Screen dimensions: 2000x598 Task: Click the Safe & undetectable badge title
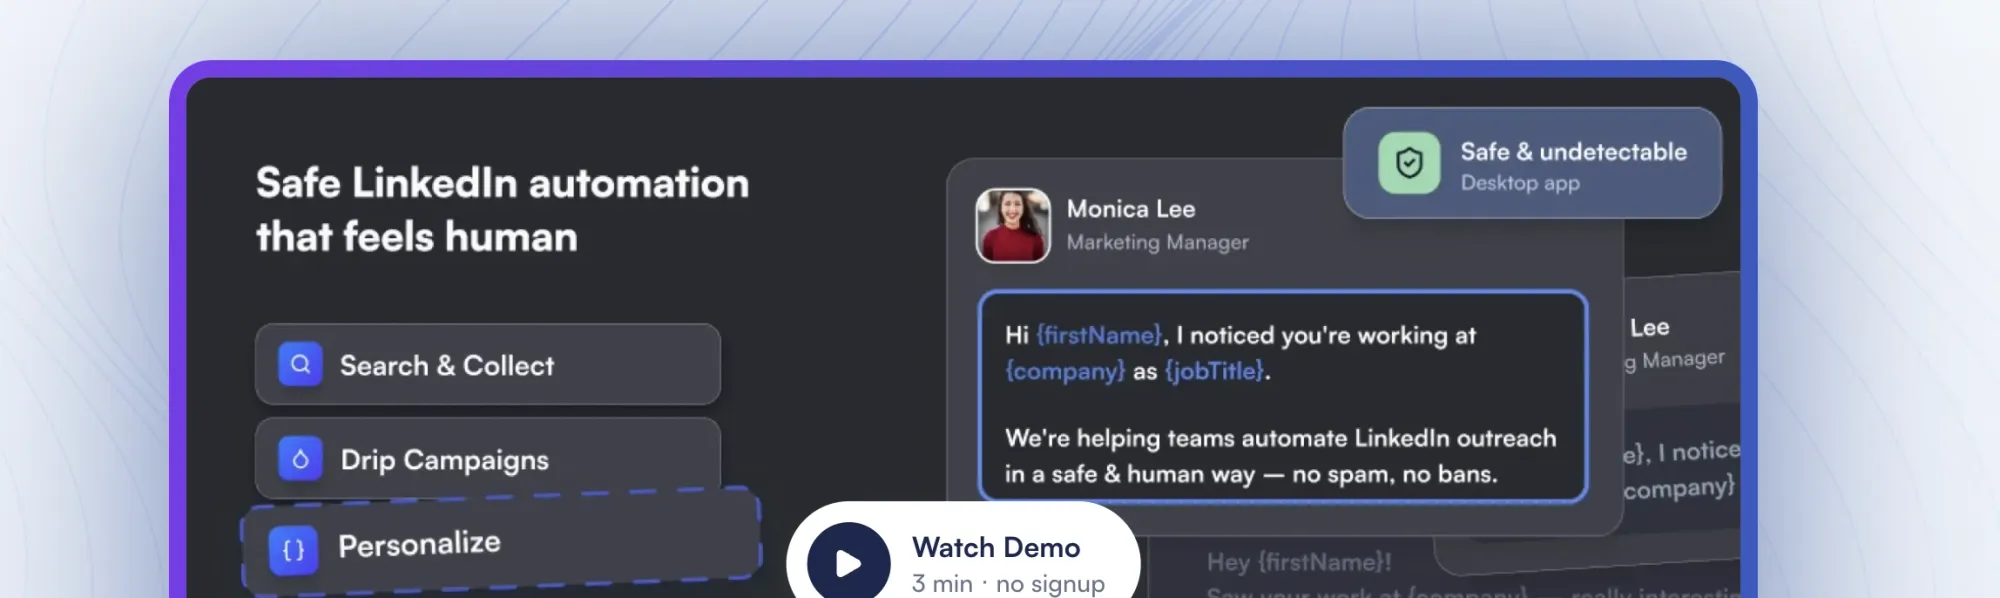pyautogui.click(x=1573, y=152)
